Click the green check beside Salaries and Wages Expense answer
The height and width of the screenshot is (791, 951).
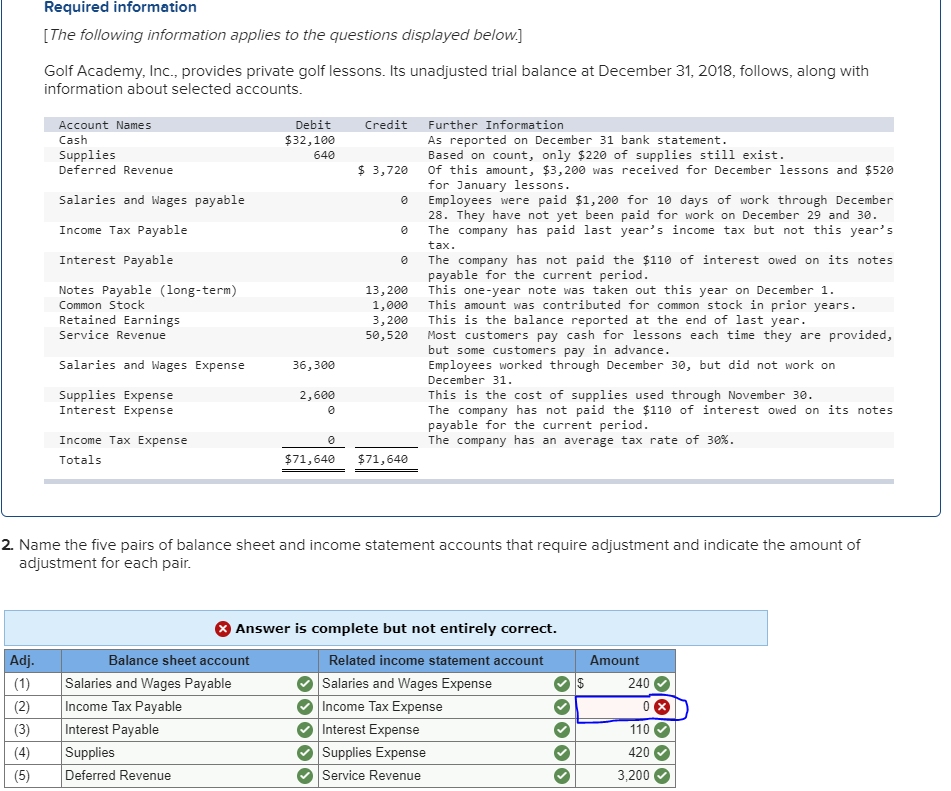[x=562, y=684]
